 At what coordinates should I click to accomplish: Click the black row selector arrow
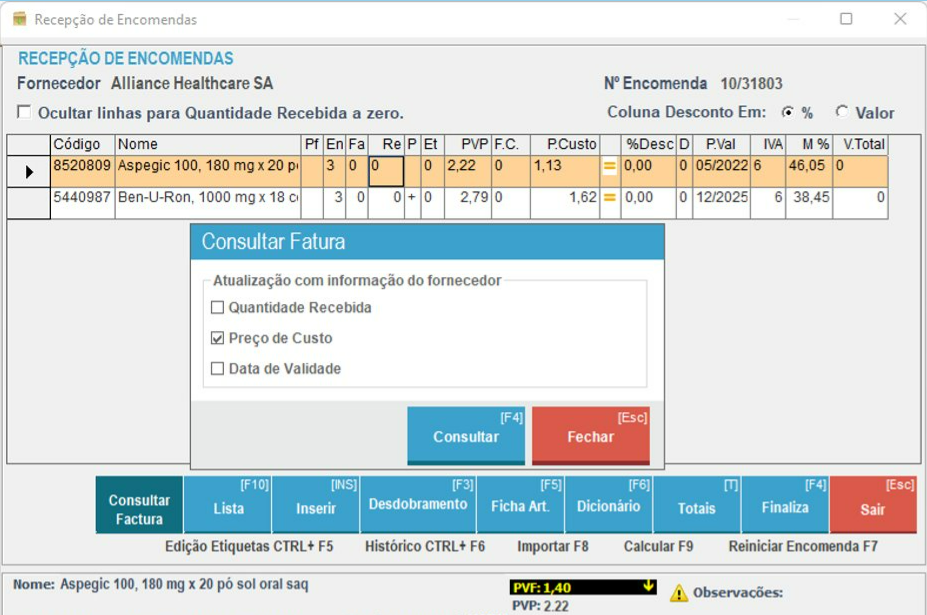[29, 172]
